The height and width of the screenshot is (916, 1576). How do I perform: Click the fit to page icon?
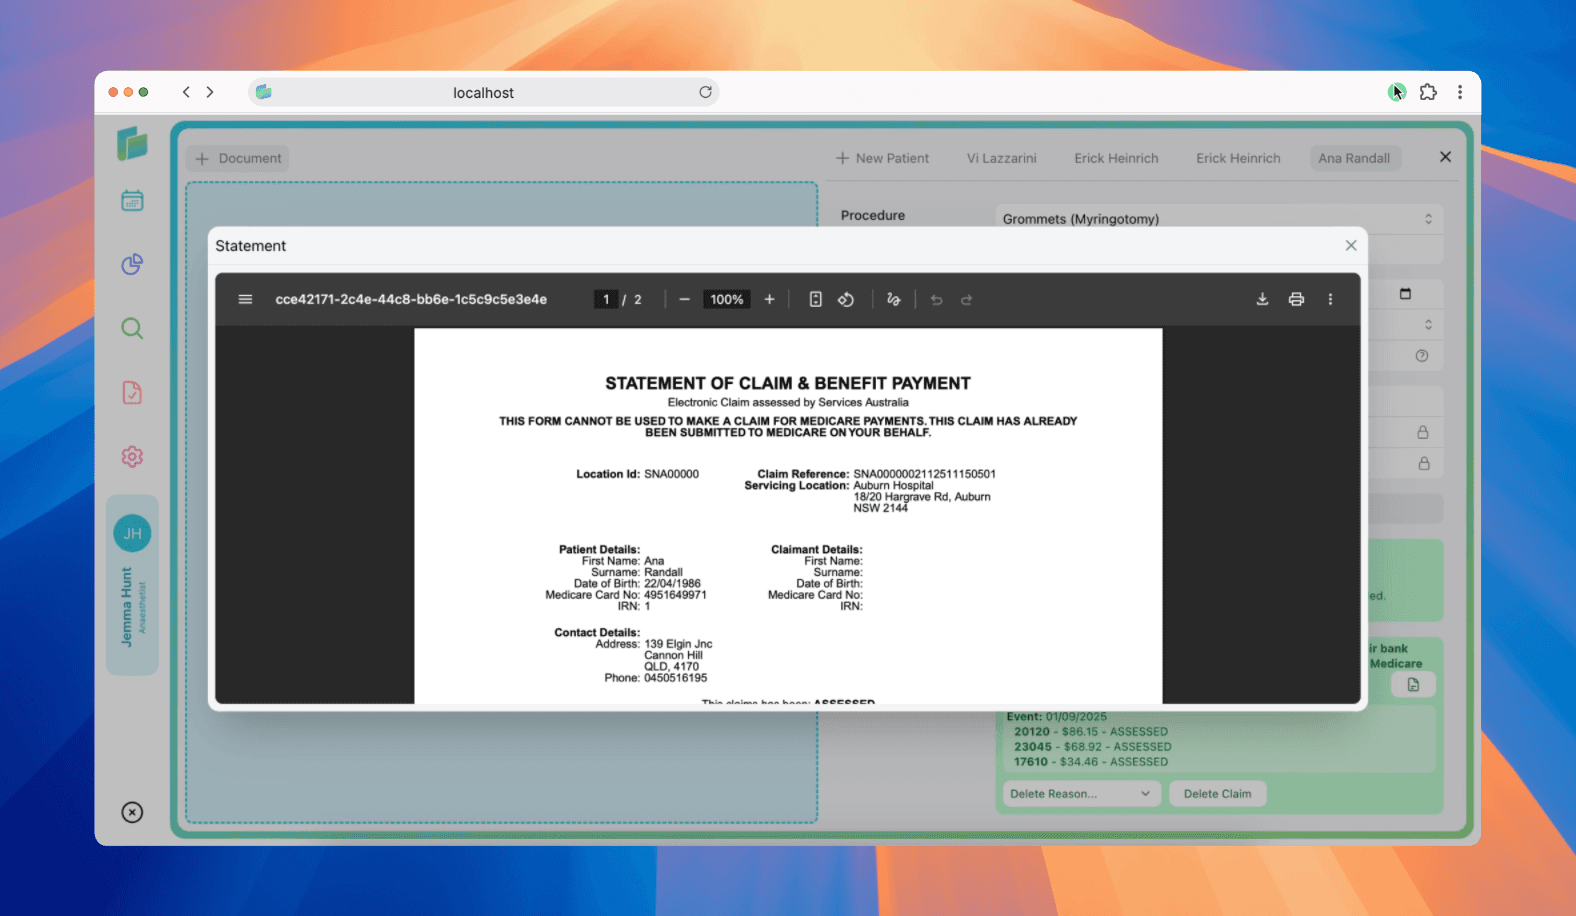pyautogui.click(x=815, y=299)
